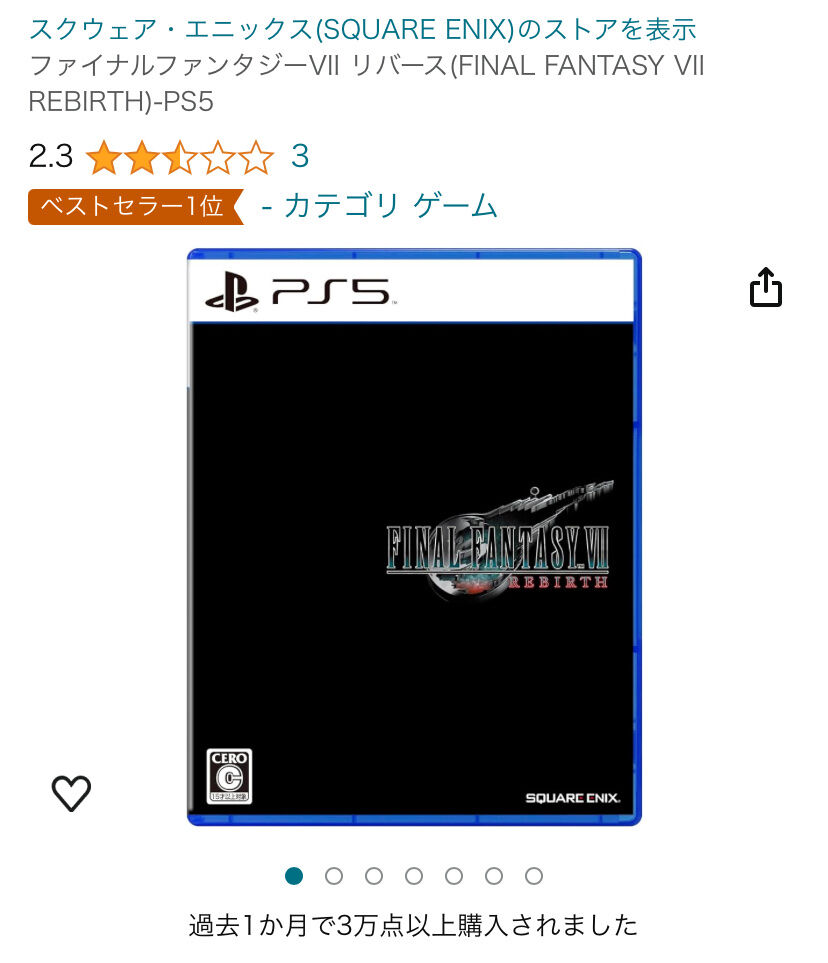
Task: Select the first image carousel dot
Action: coord(294,876)
